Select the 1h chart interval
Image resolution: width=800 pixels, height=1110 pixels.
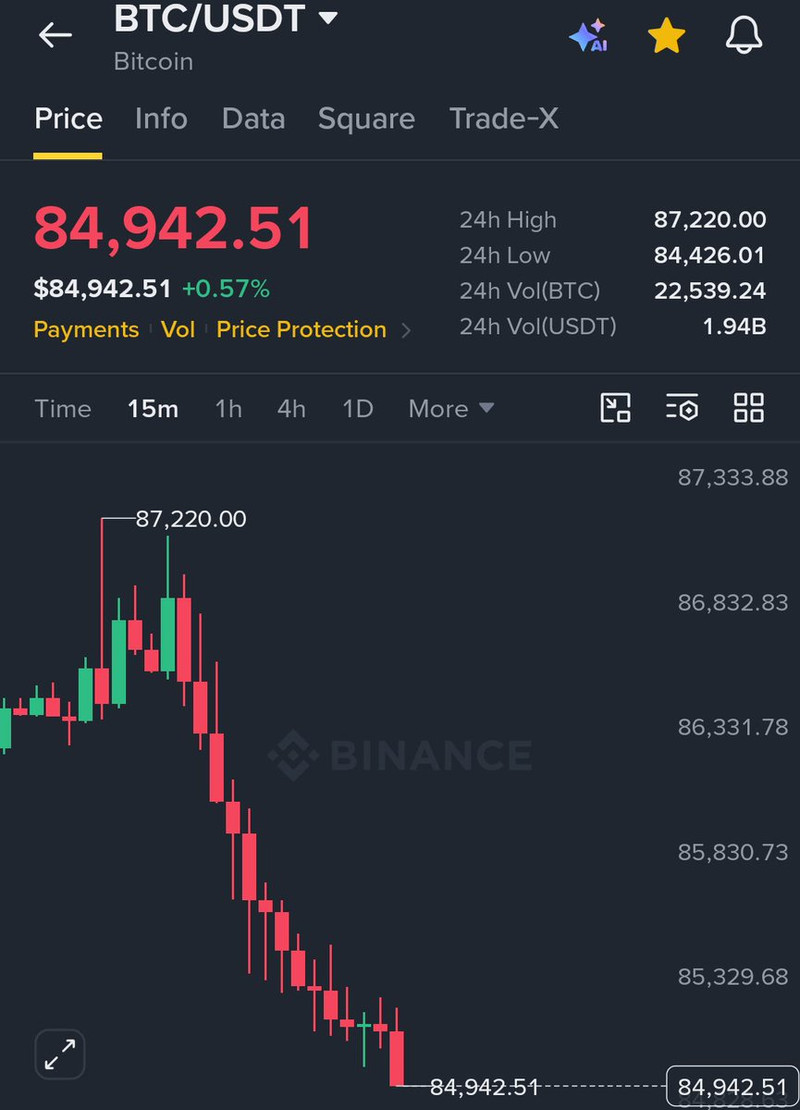point(228,408)
